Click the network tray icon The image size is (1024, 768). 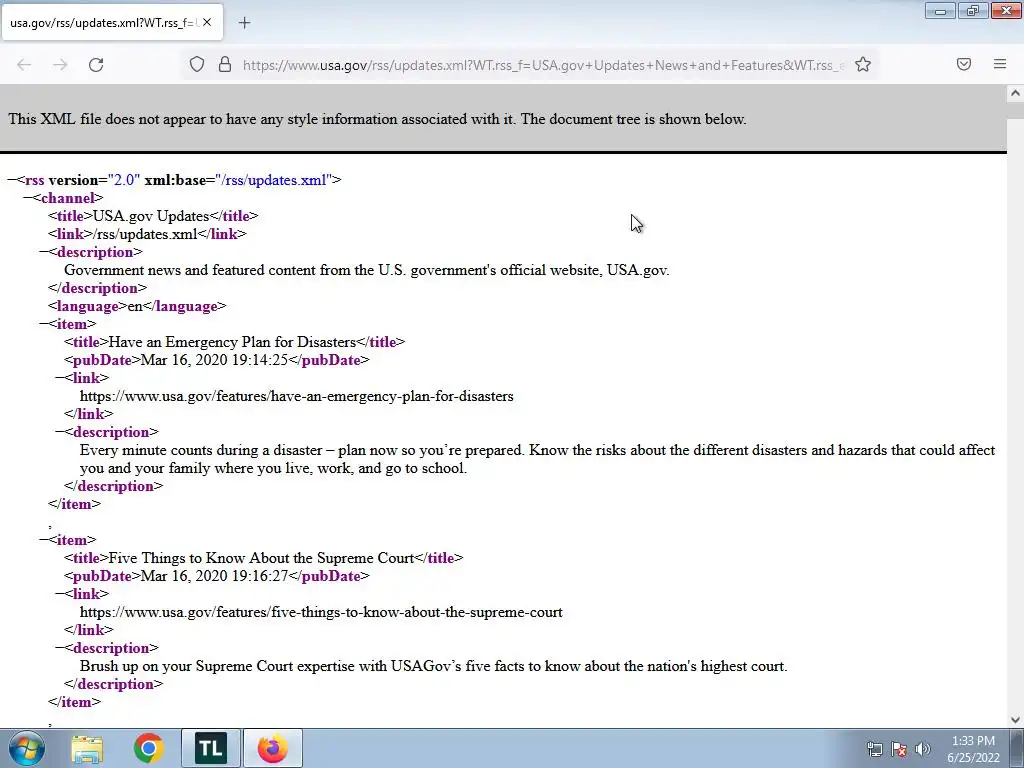pyautogui.click(x=874, y=749)
